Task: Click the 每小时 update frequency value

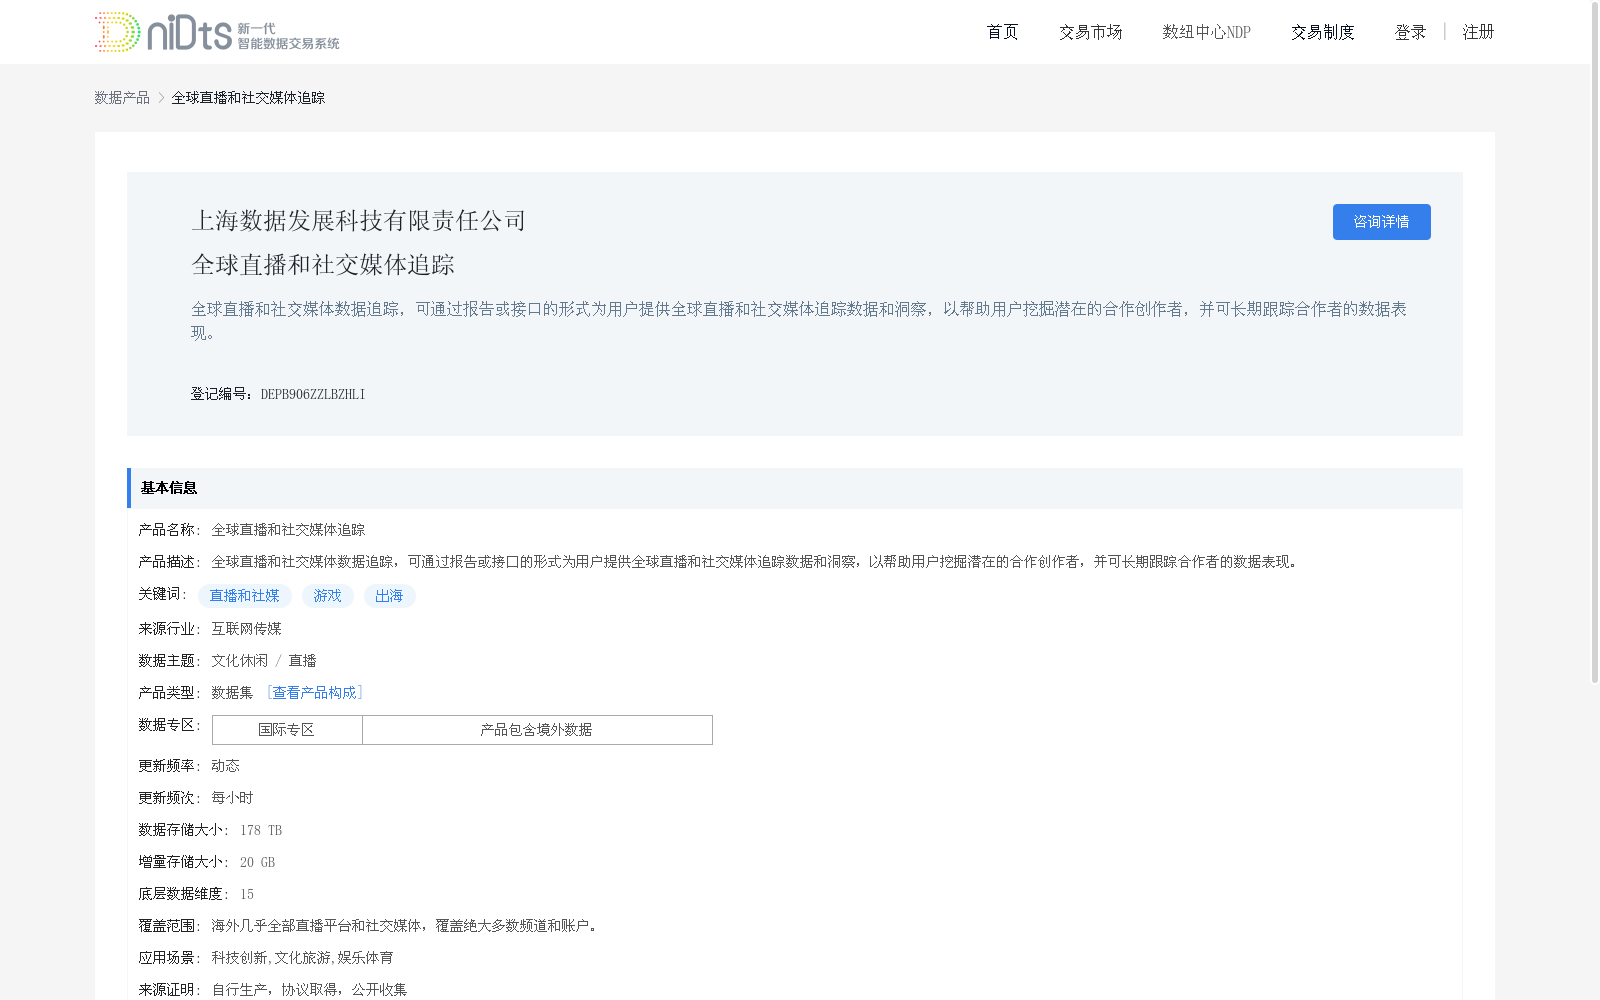Action: click(x=232, y=798)
